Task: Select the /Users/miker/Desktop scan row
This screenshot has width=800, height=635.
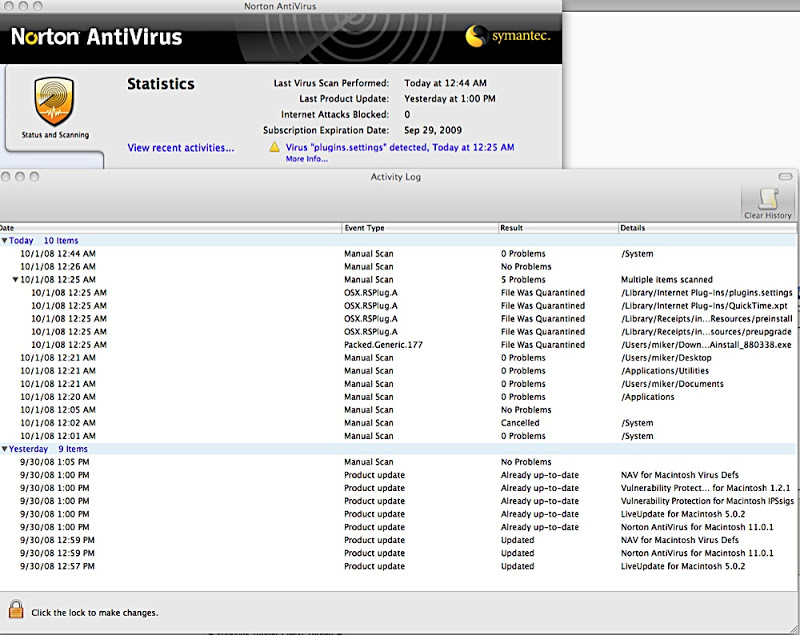Action: [397, 358]
